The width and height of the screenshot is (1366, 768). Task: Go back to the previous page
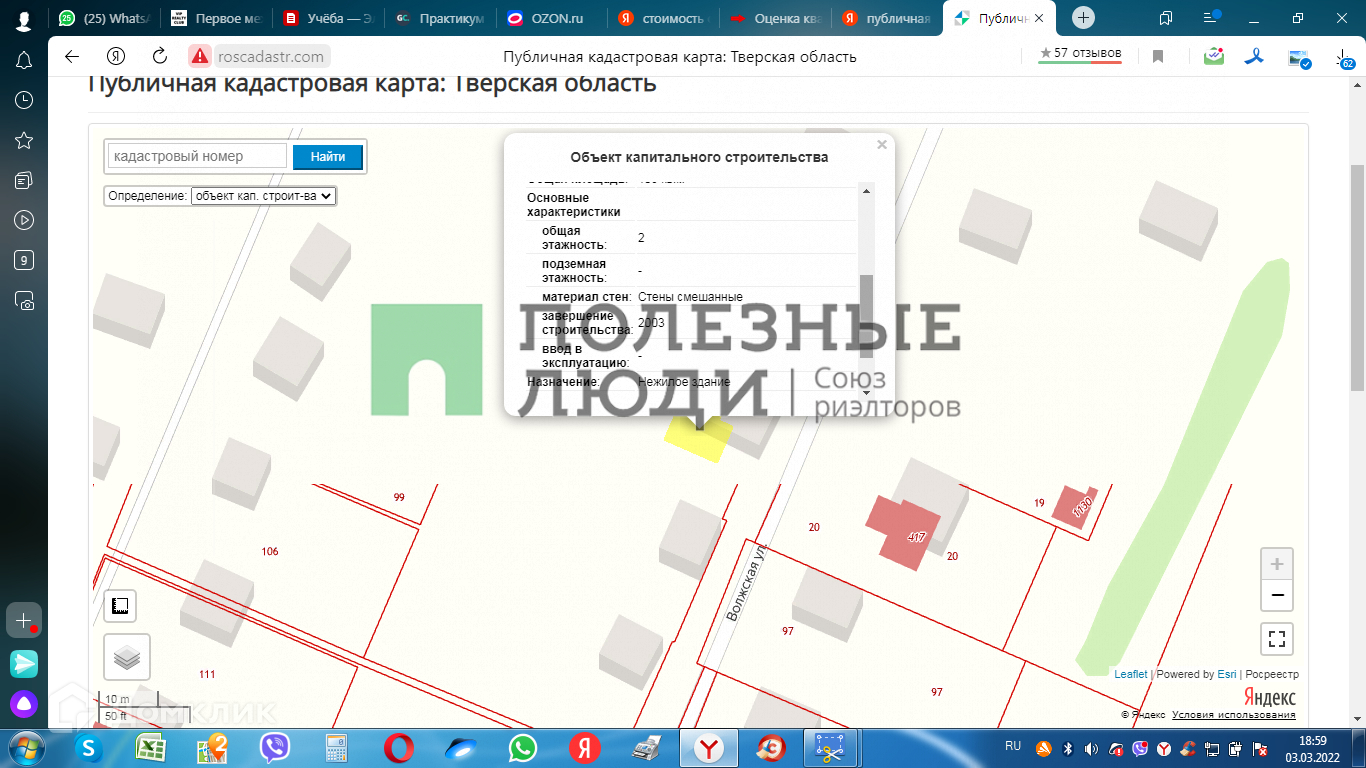(72, 56)
